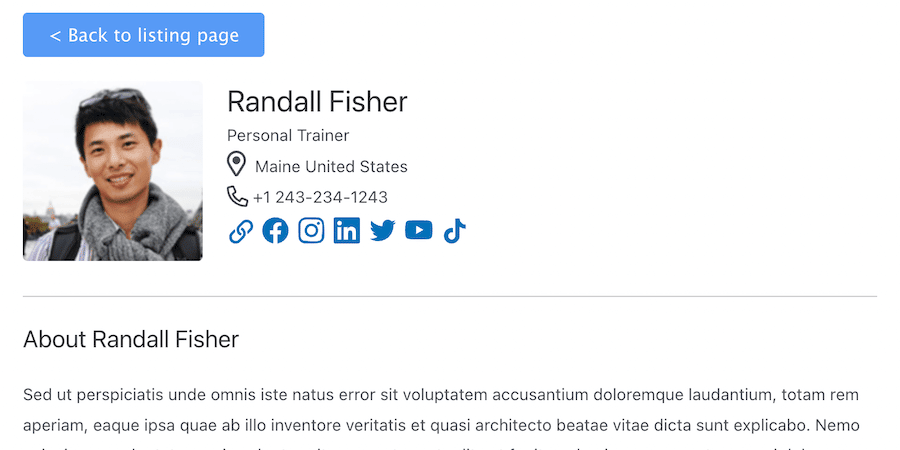Open the YouTube channel icon
Screen dimensions: 900x450
pos(418,230)
